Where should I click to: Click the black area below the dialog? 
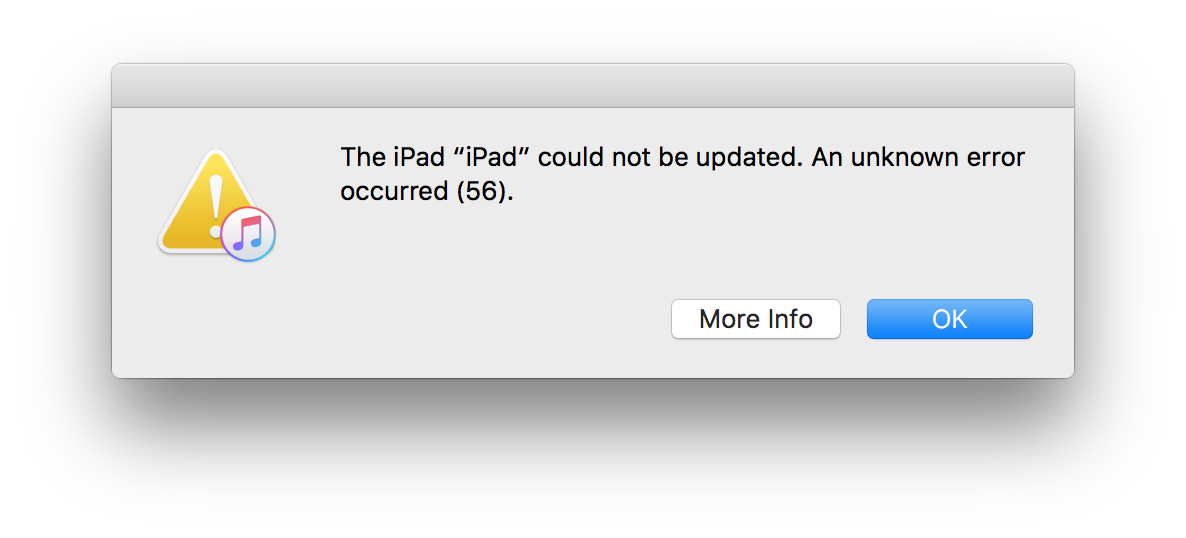pyautogui.click(x=592, y=460)
